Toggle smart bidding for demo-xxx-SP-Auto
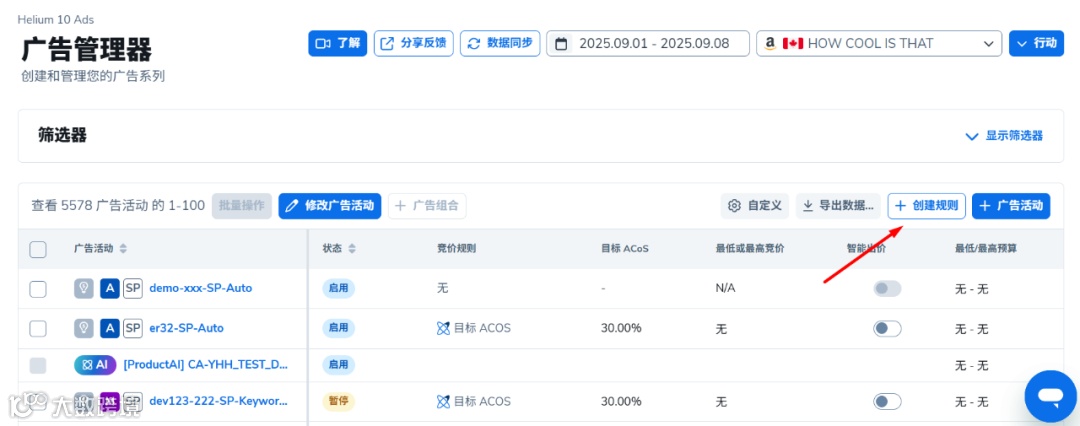 tap(887, 289)
